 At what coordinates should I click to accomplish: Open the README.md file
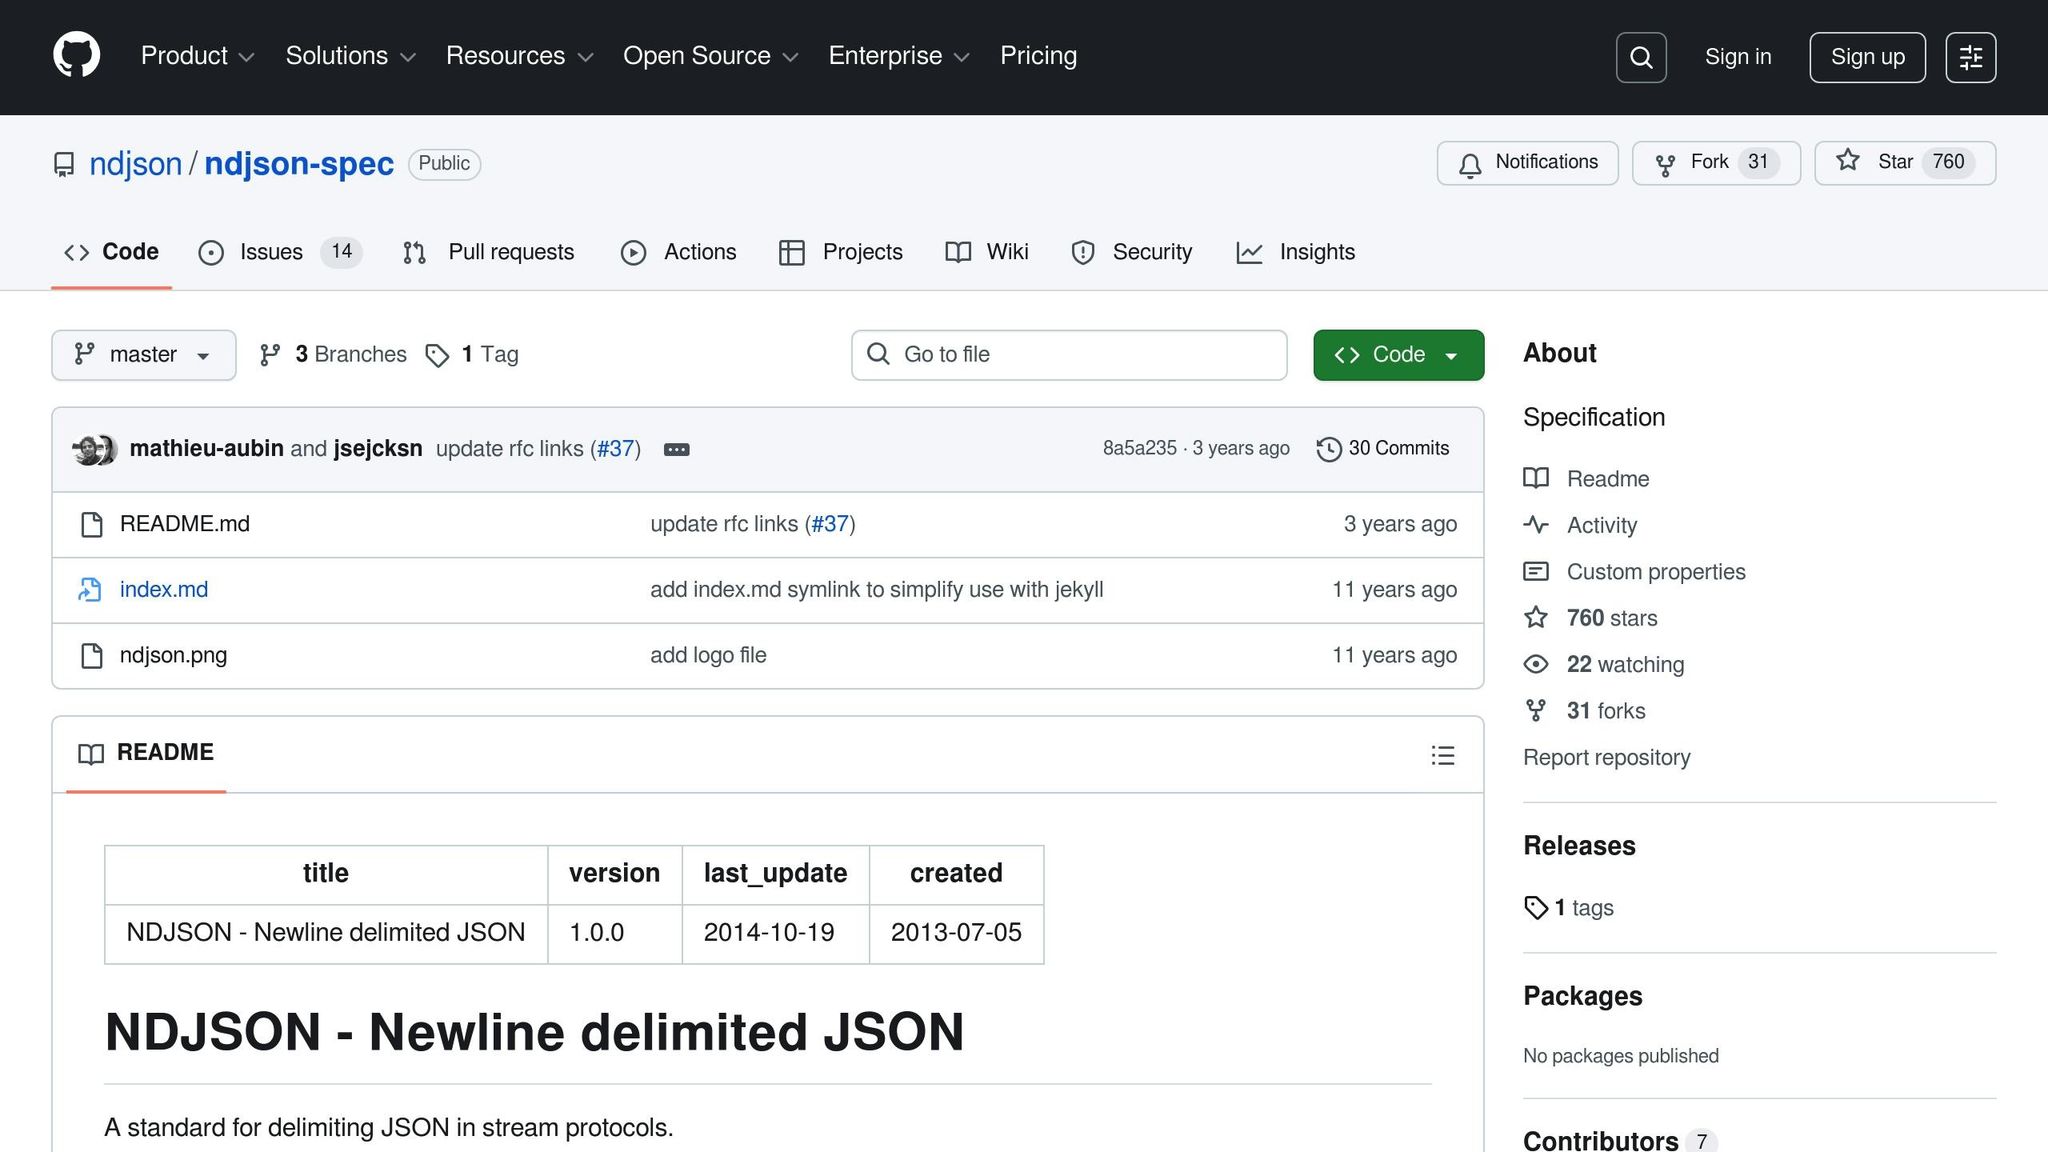(185, 524)
